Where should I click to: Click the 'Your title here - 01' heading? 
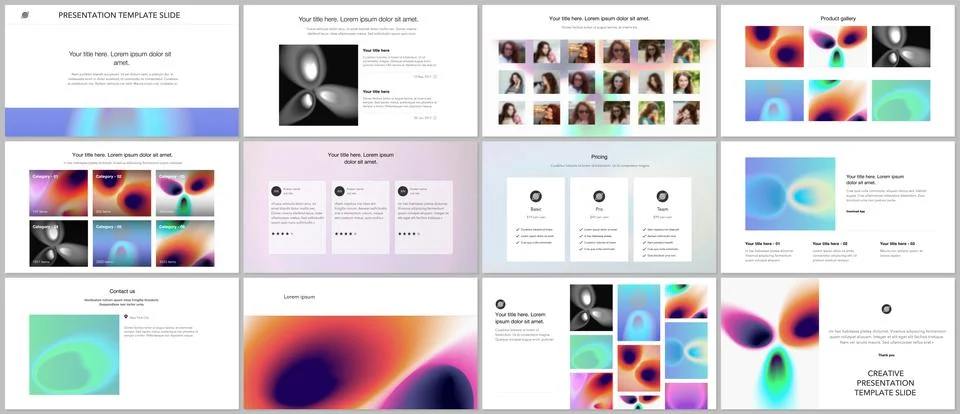(762, 244)
